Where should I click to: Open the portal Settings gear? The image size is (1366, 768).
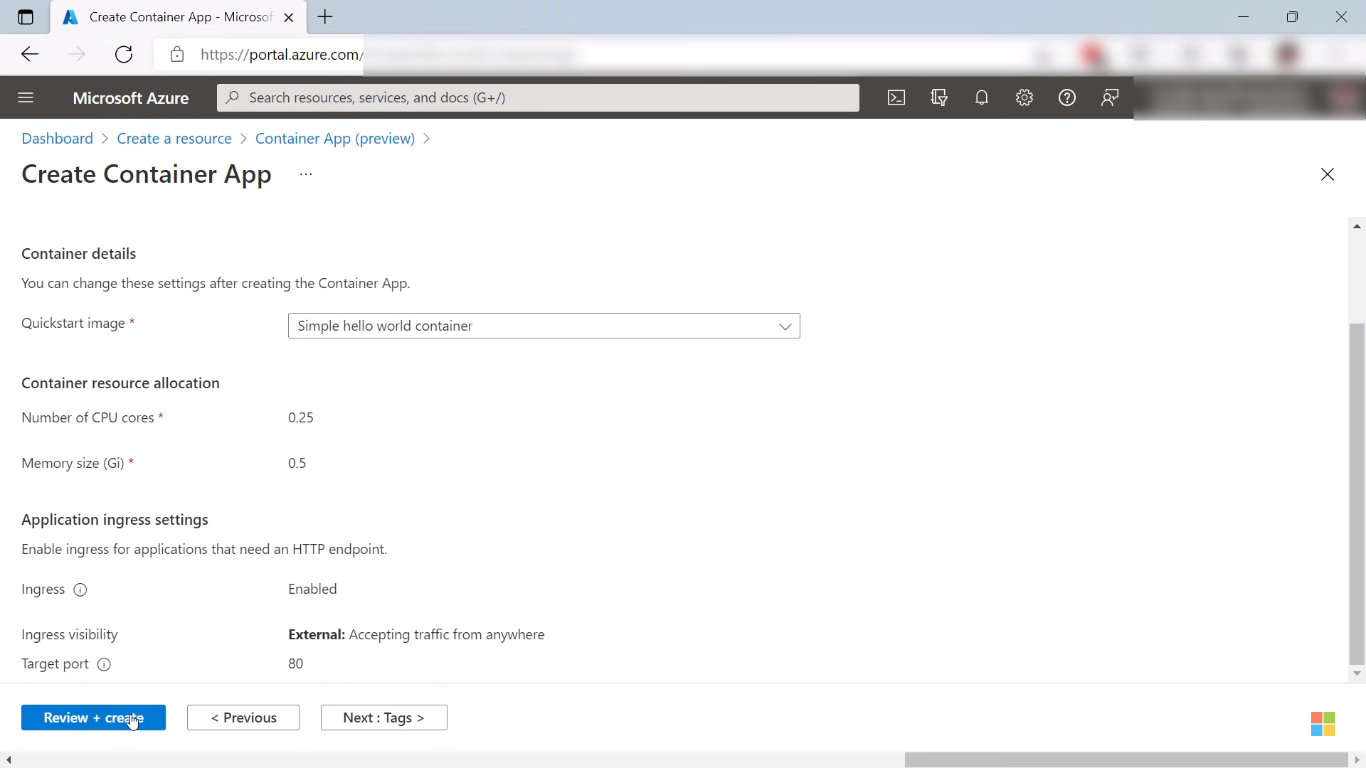[1024, 97]
